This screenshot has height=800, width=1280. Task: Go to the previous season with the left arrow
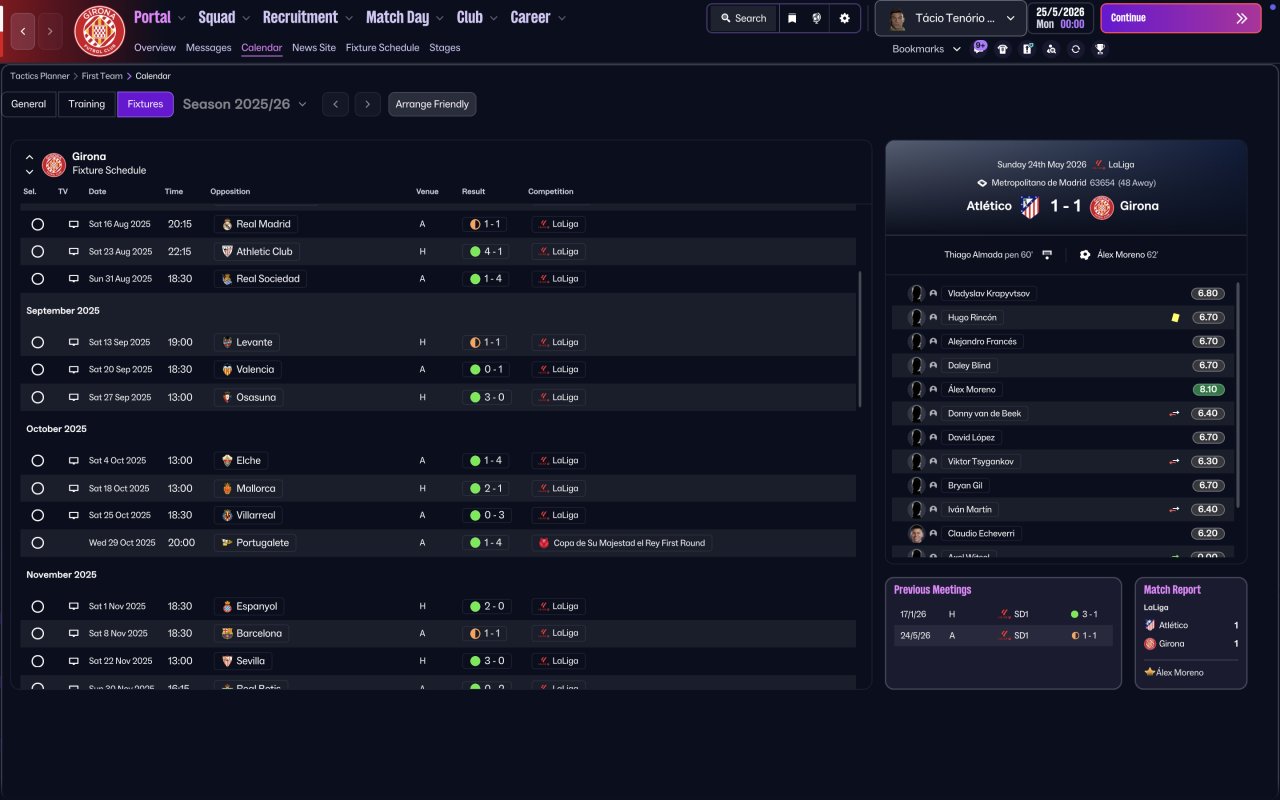(335, 104)
